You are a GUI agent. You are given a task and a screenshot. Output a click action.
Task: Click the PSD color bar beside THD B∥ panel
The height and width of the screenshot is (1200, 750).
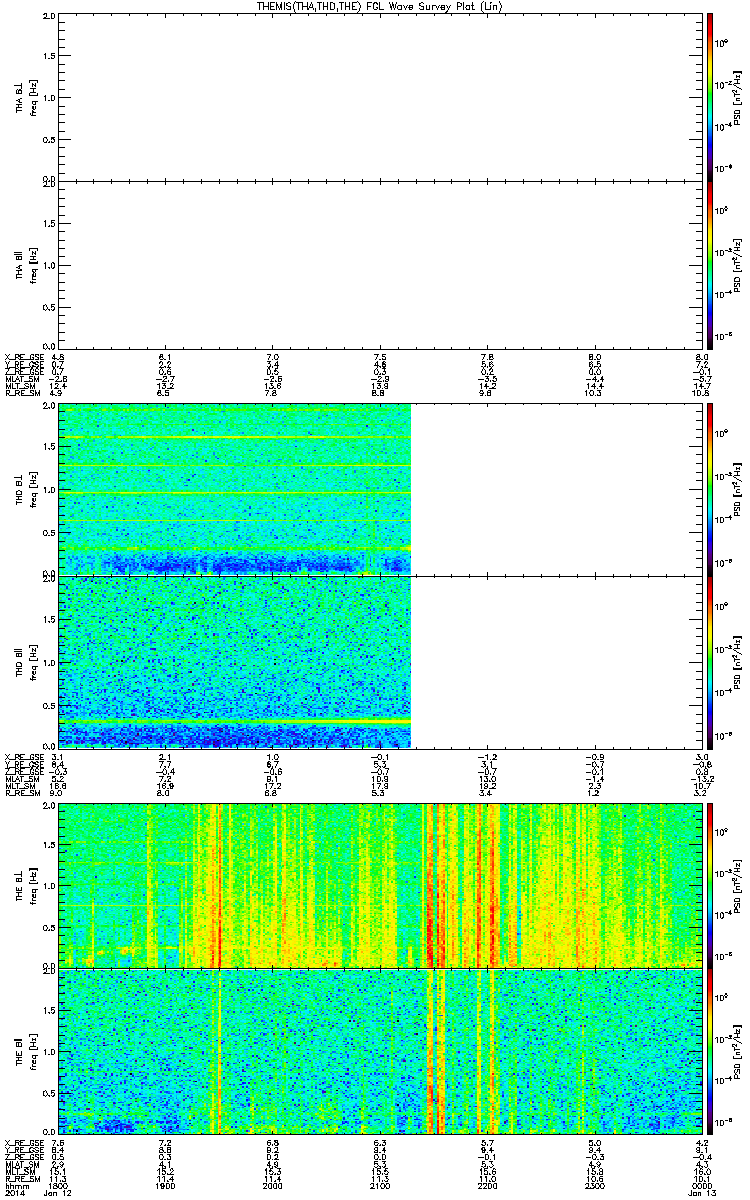710,662
